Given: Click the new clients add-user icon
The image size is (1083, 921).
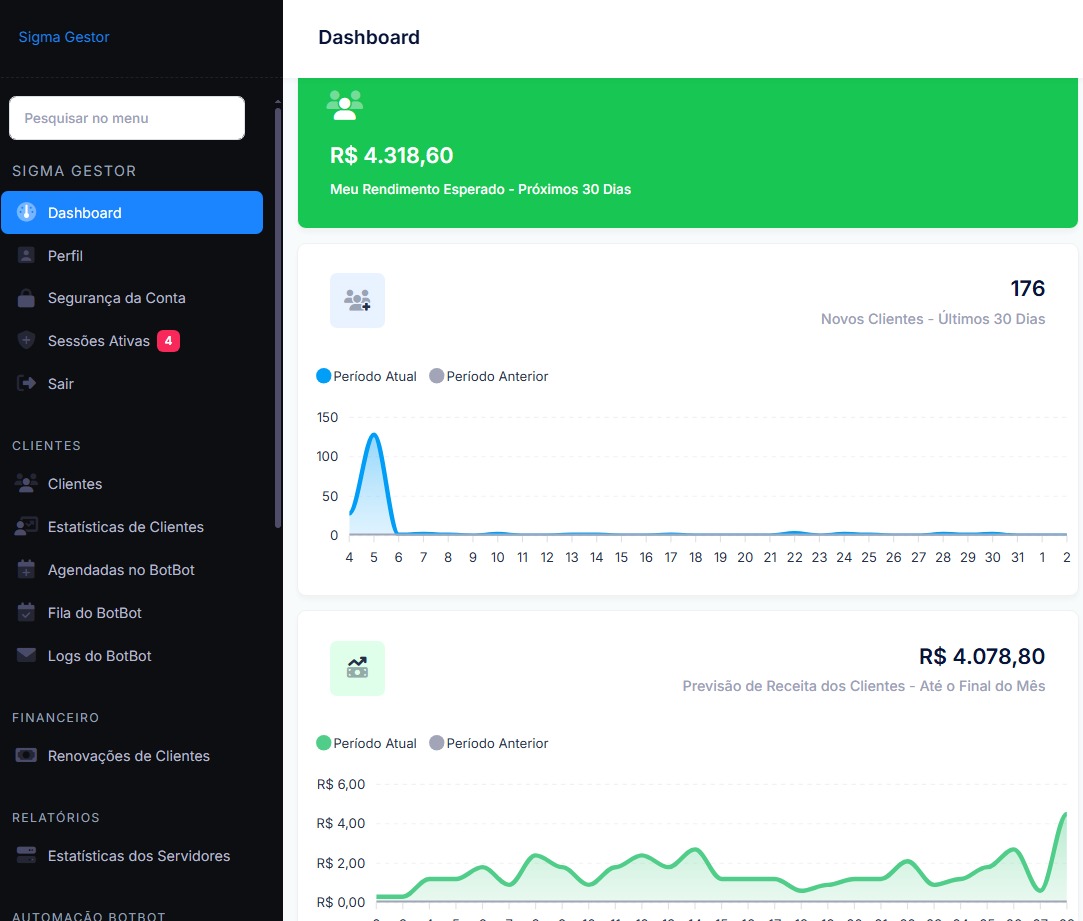Looking at the screenshot, I should pyautogui.click(x=357, y=300).
